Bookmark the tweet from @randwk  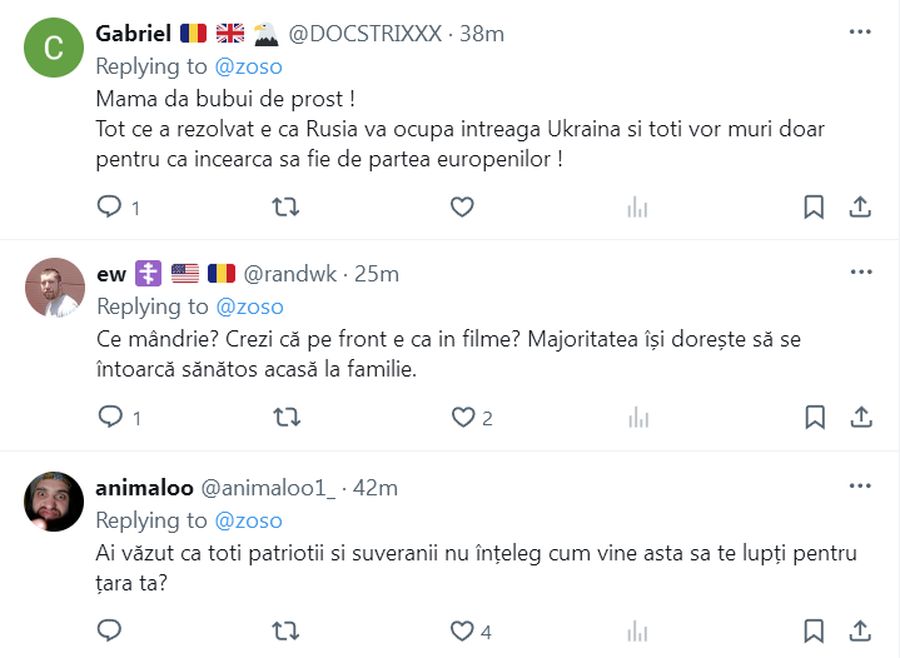tap(814, 417)
